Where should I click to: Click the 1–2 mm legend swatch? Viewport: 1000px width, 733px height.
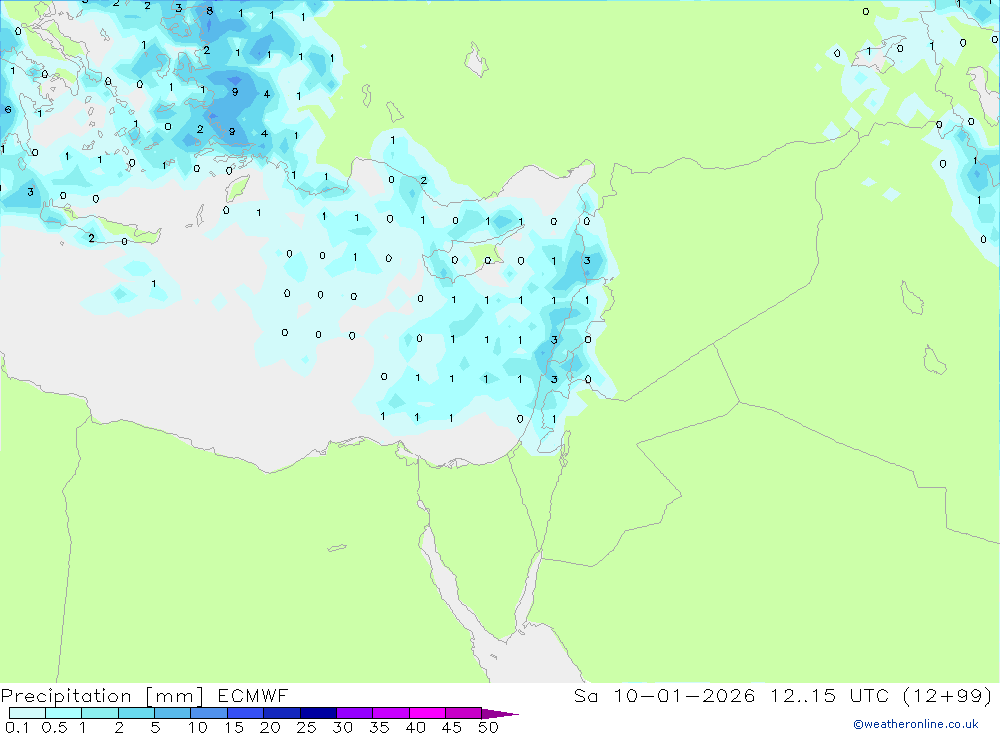click(100, 713)
